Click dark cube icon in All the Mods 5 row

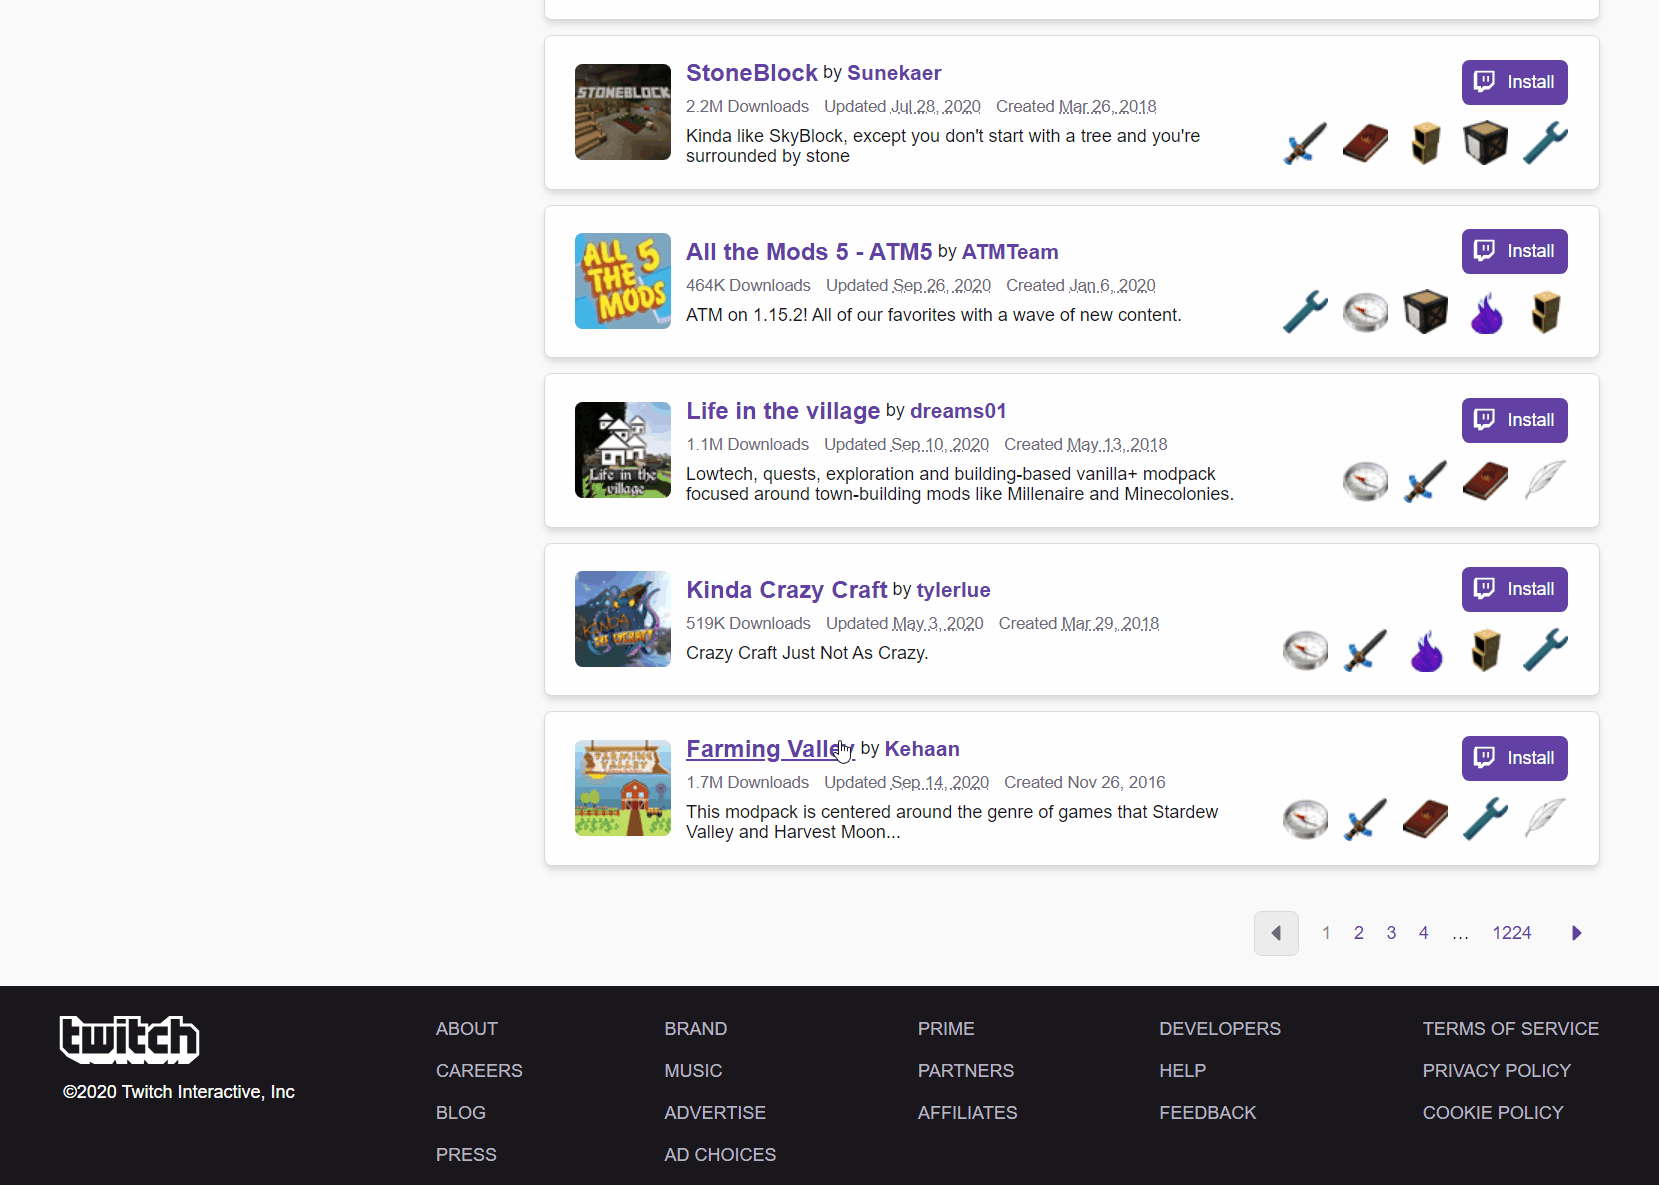tap(1425, 312)
